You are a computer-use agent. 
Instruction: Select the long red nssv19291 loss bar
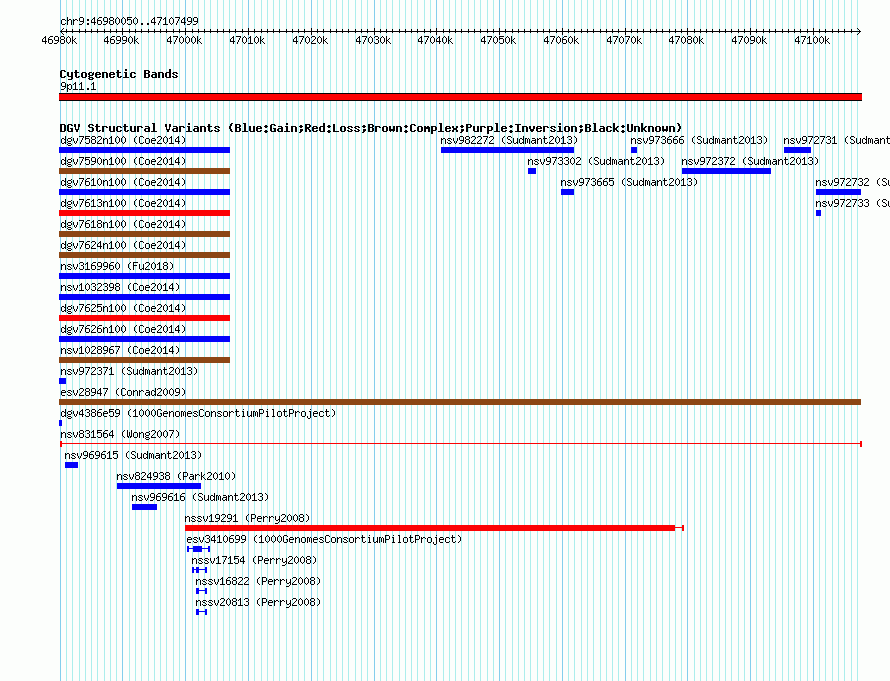pyautogui.click(x=434, y=528)
